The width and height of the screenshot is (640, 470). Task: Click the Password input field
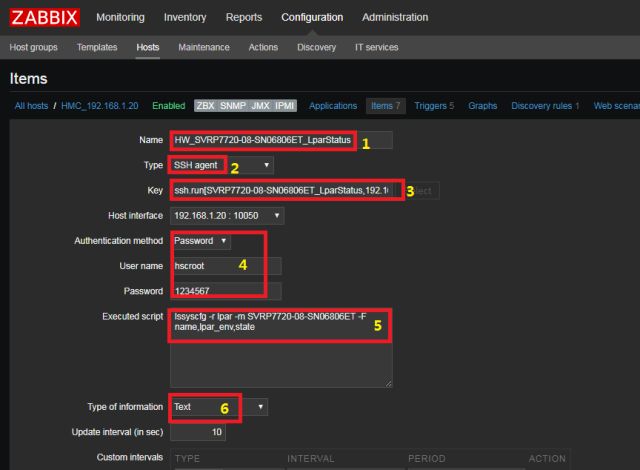click(x=226, y=291)
